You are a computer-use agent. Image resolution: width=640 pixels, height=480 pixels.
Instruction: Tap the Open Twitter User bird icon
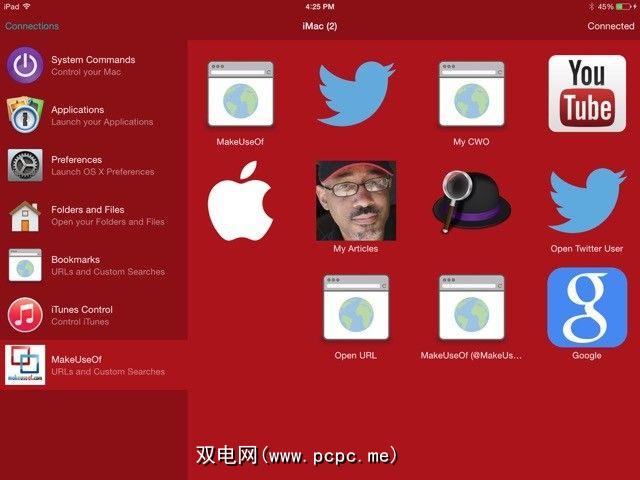587,201
